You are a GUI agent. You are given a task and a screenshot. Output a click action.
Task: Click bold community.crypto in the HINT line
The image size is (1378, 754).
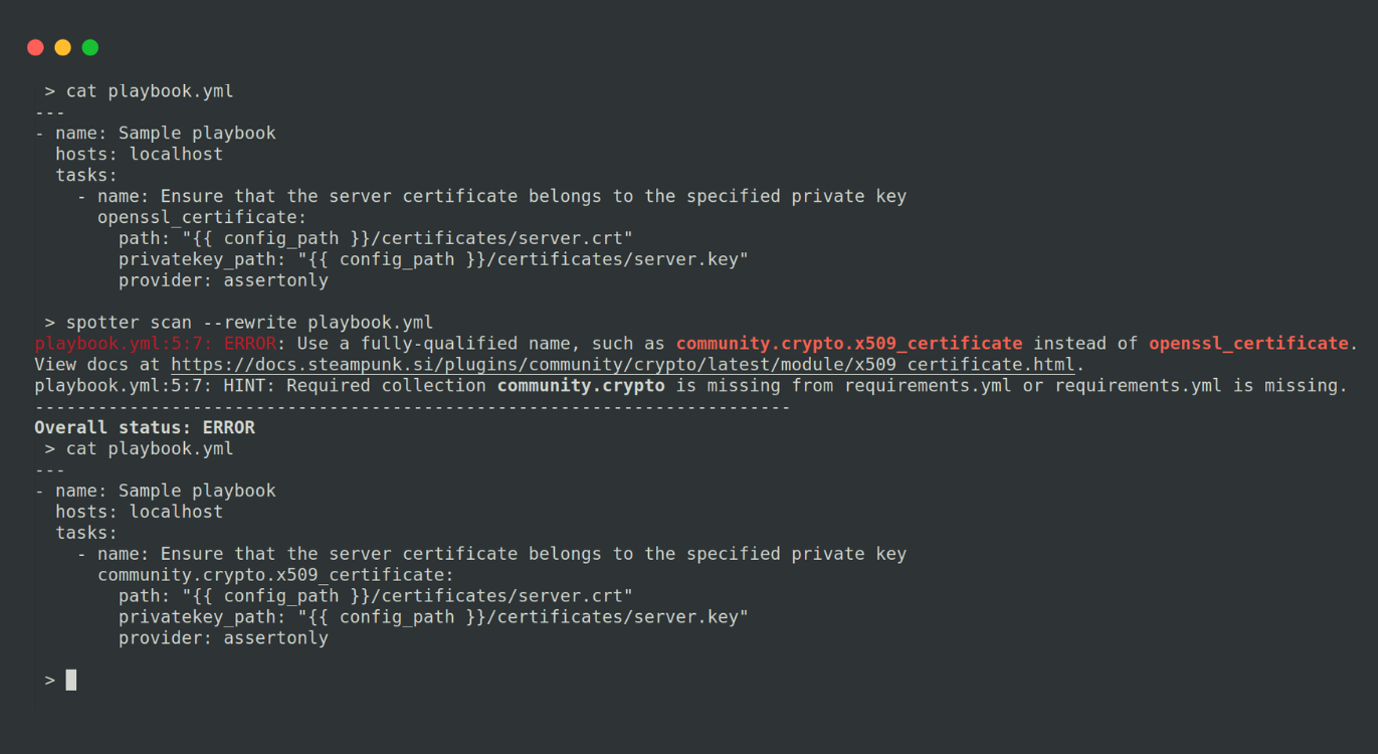point(580,385)
